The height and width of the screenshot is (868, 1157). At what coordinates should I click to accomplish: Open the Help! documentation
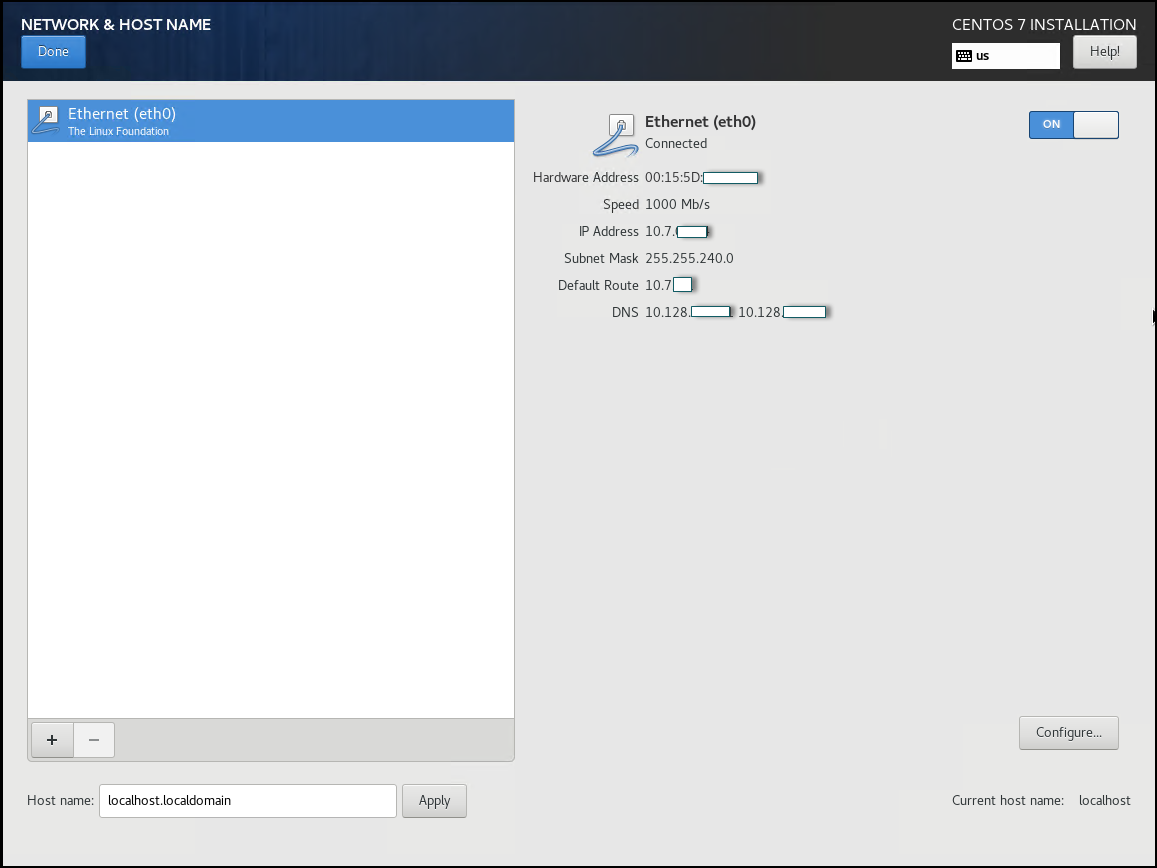pyautogui.click(x=1104, y=52)
